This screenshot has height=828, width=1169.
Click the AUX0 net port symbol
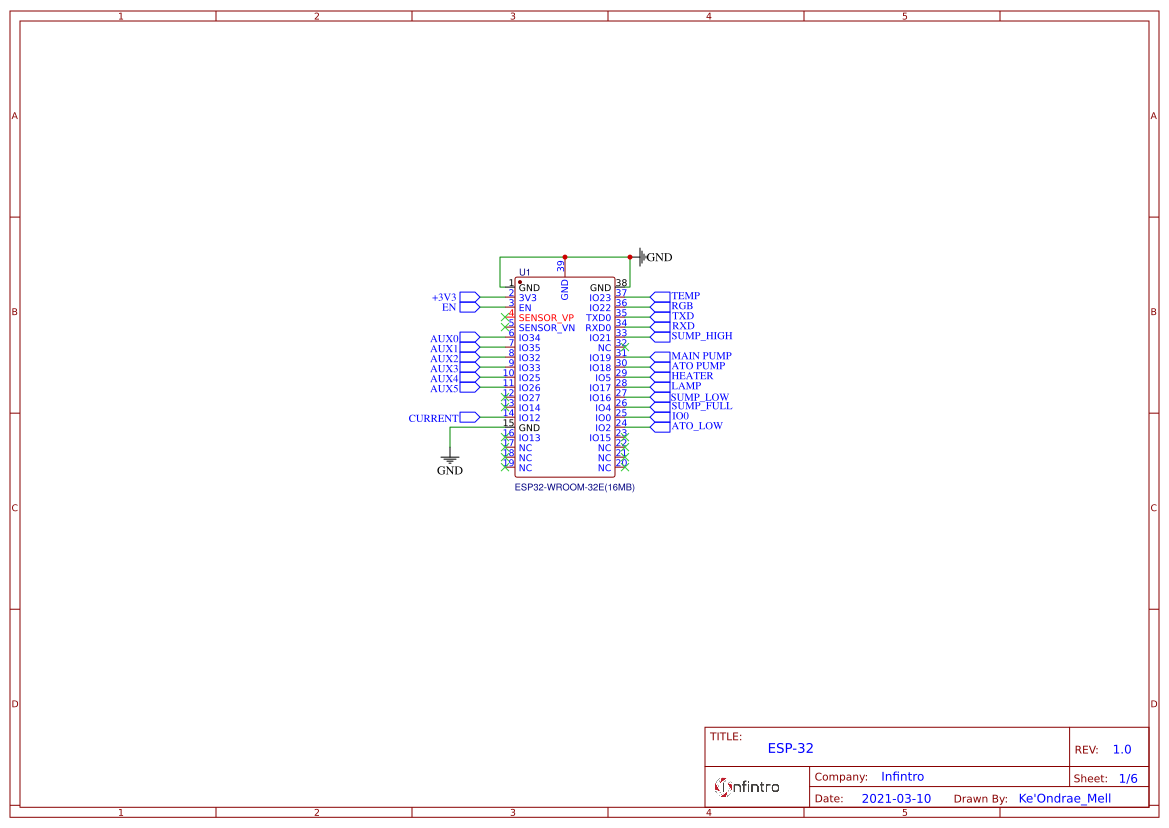pyautogui.click(x=469, y=338)
